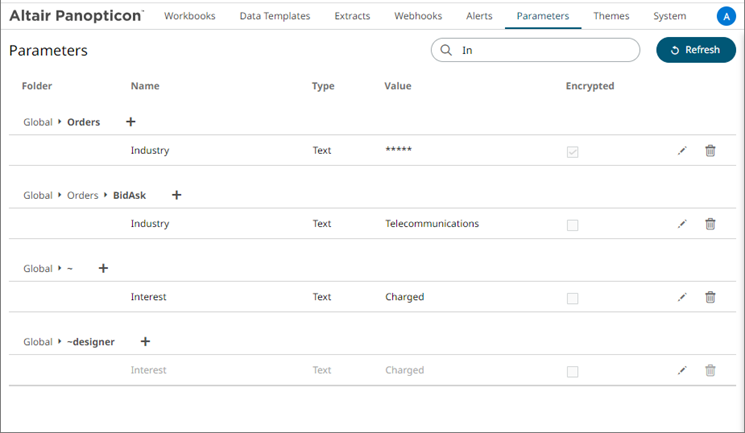
Task: Edit the Interest parameter in Global ~ folder
Action: (x=682, y=297)
